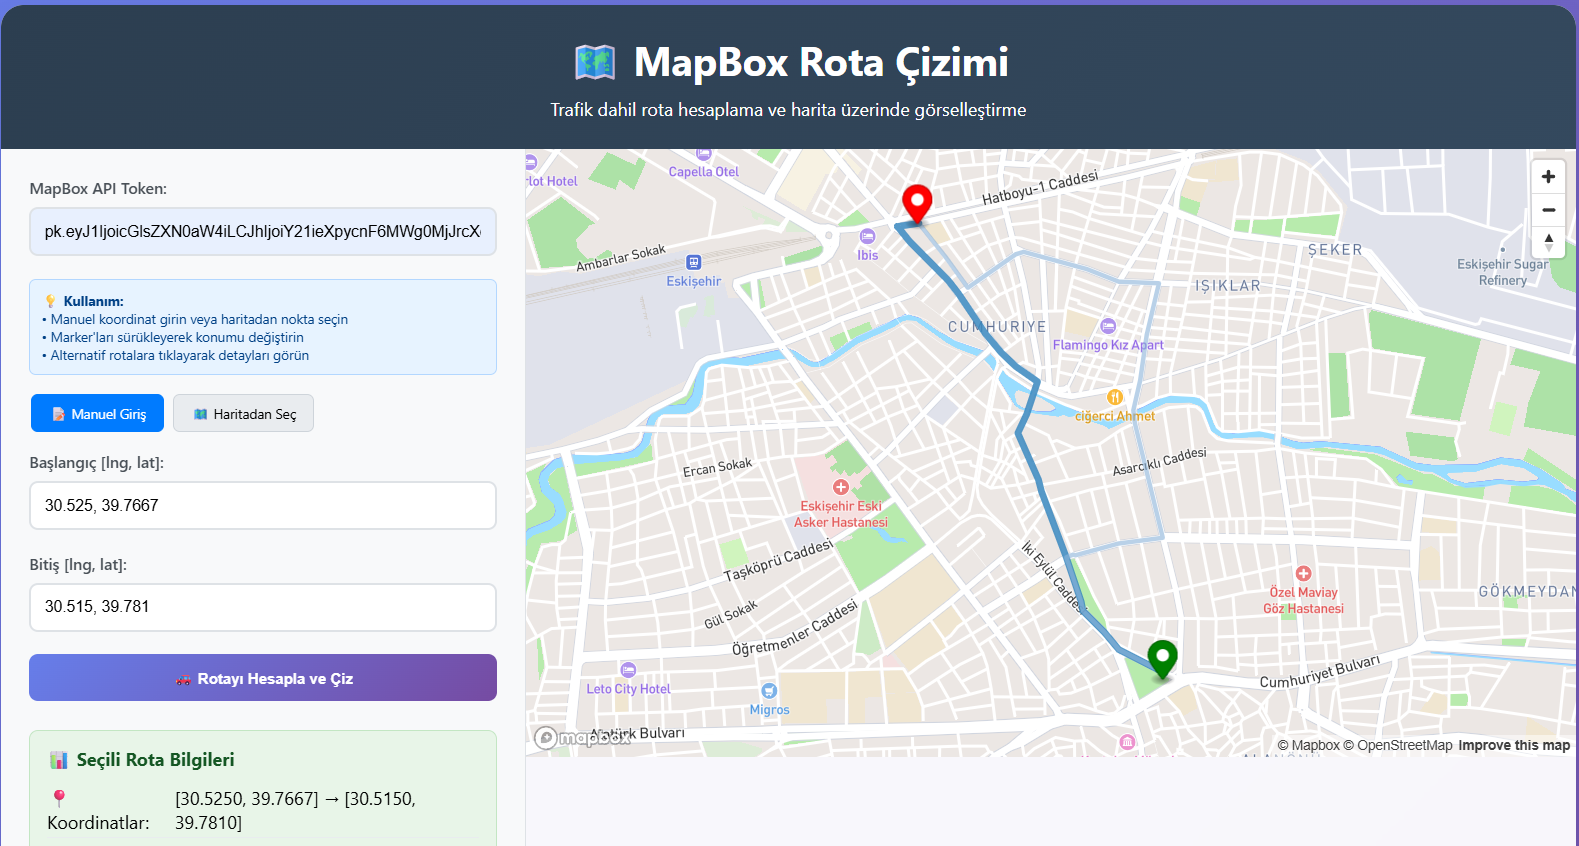The image size is (1579, 846).
Task: Click the Migros shopping icon on the map
Action: tap(769, 691)
